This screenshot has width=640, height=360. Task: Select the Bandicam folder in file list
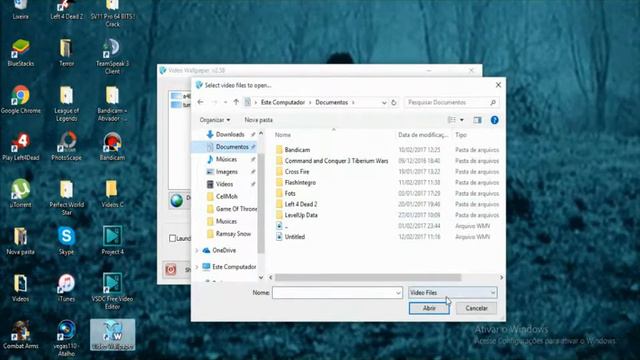(x=297, y=150)
